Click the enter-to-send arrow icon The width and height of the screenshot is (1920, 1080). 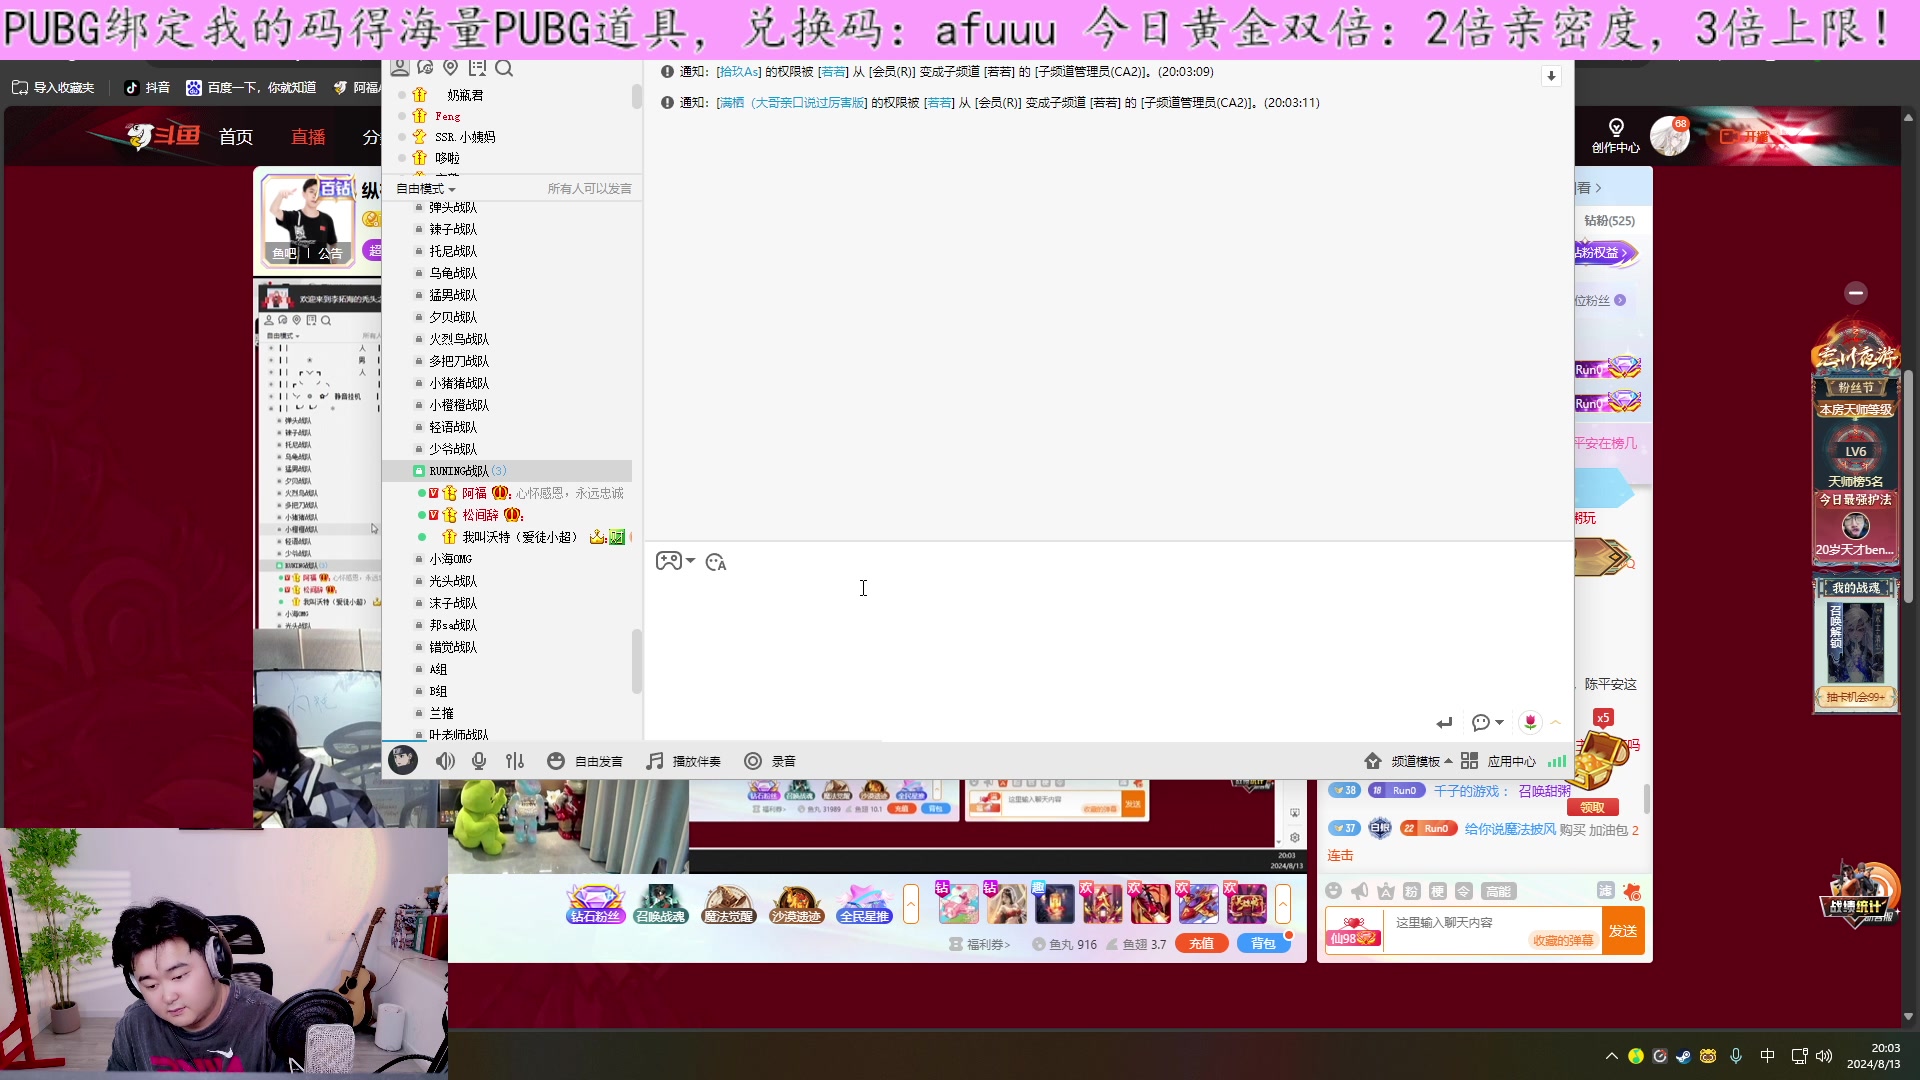1444,722
